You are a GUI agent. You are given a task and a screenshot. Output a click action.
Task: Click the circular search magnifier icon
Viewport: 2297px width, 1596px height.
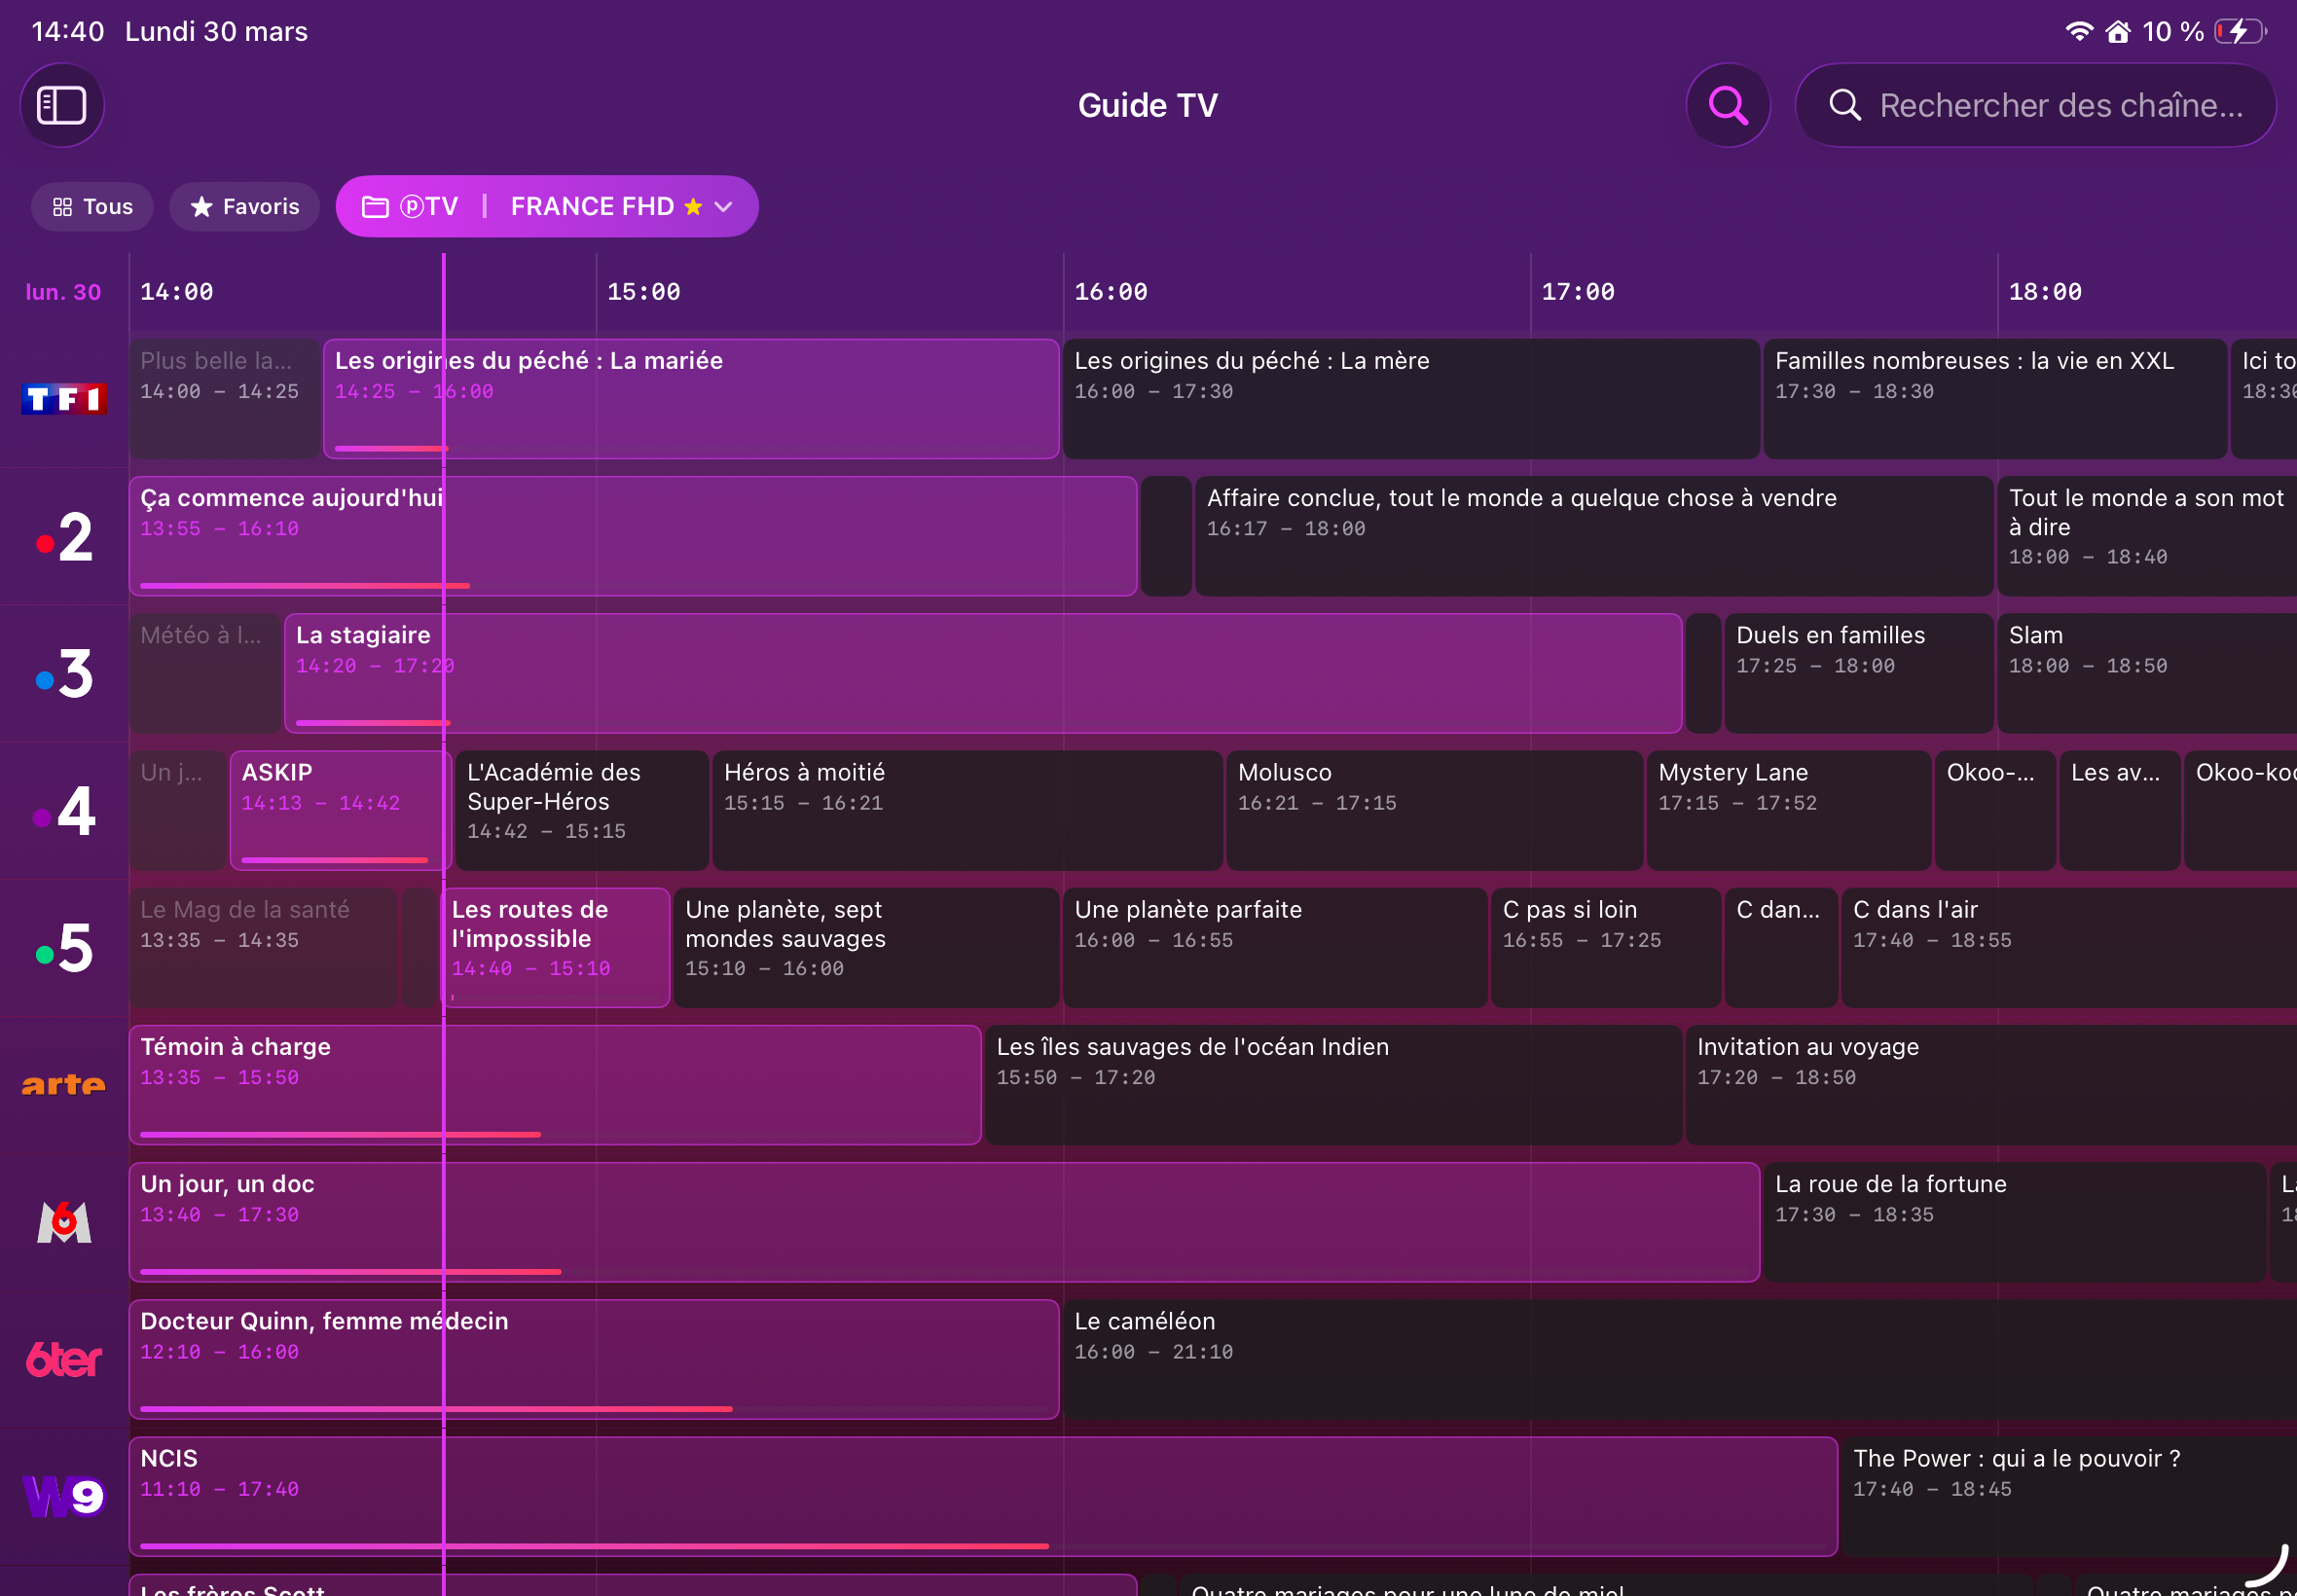tap(1727, 105)
